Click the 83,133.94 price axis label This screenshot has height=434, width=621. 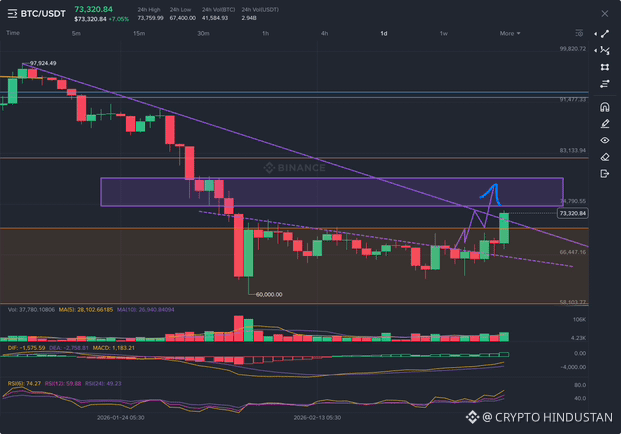pyautogui.click(x=573, y=150)
